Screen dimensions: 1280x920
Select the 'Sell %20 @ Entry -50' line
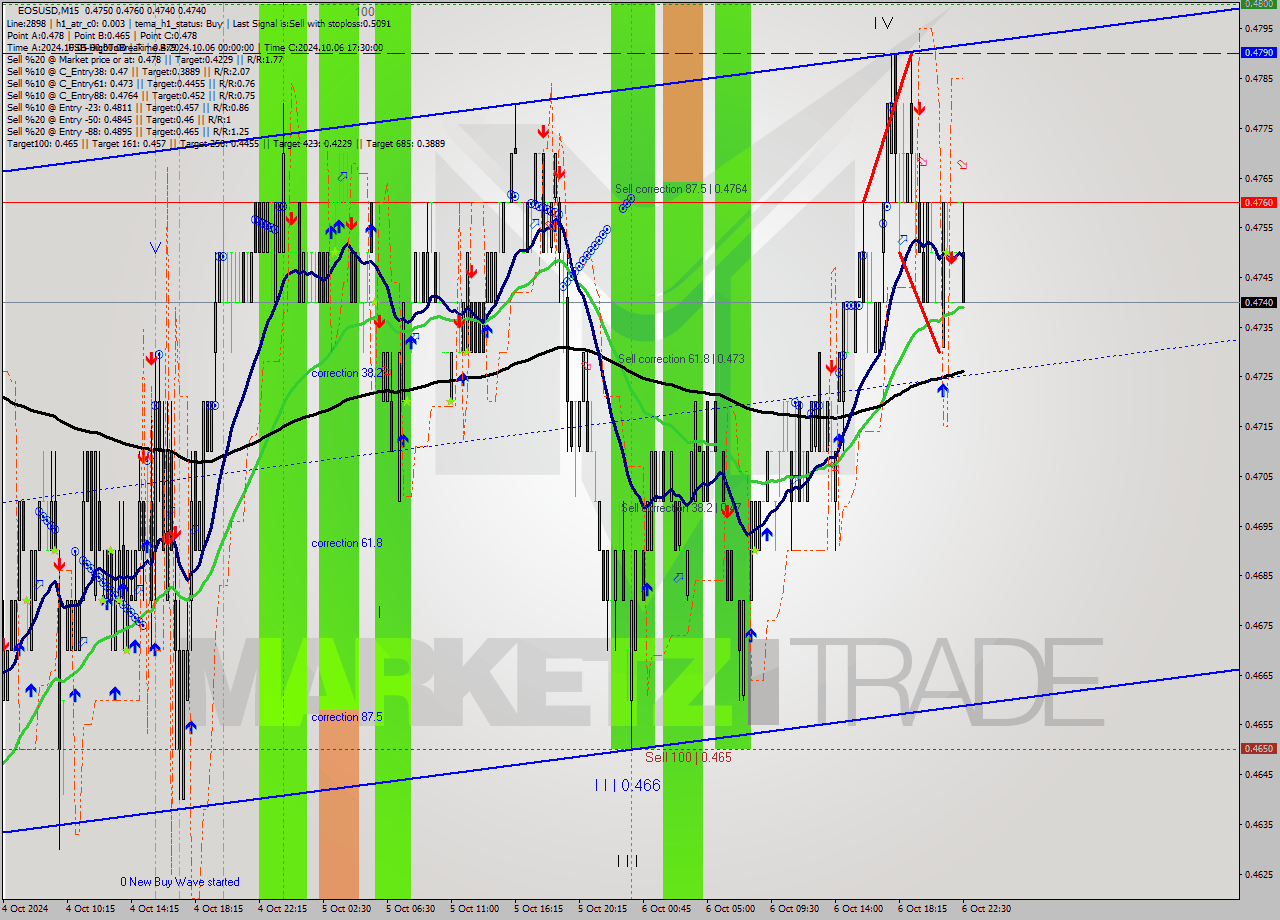click(x=119, y=119)
